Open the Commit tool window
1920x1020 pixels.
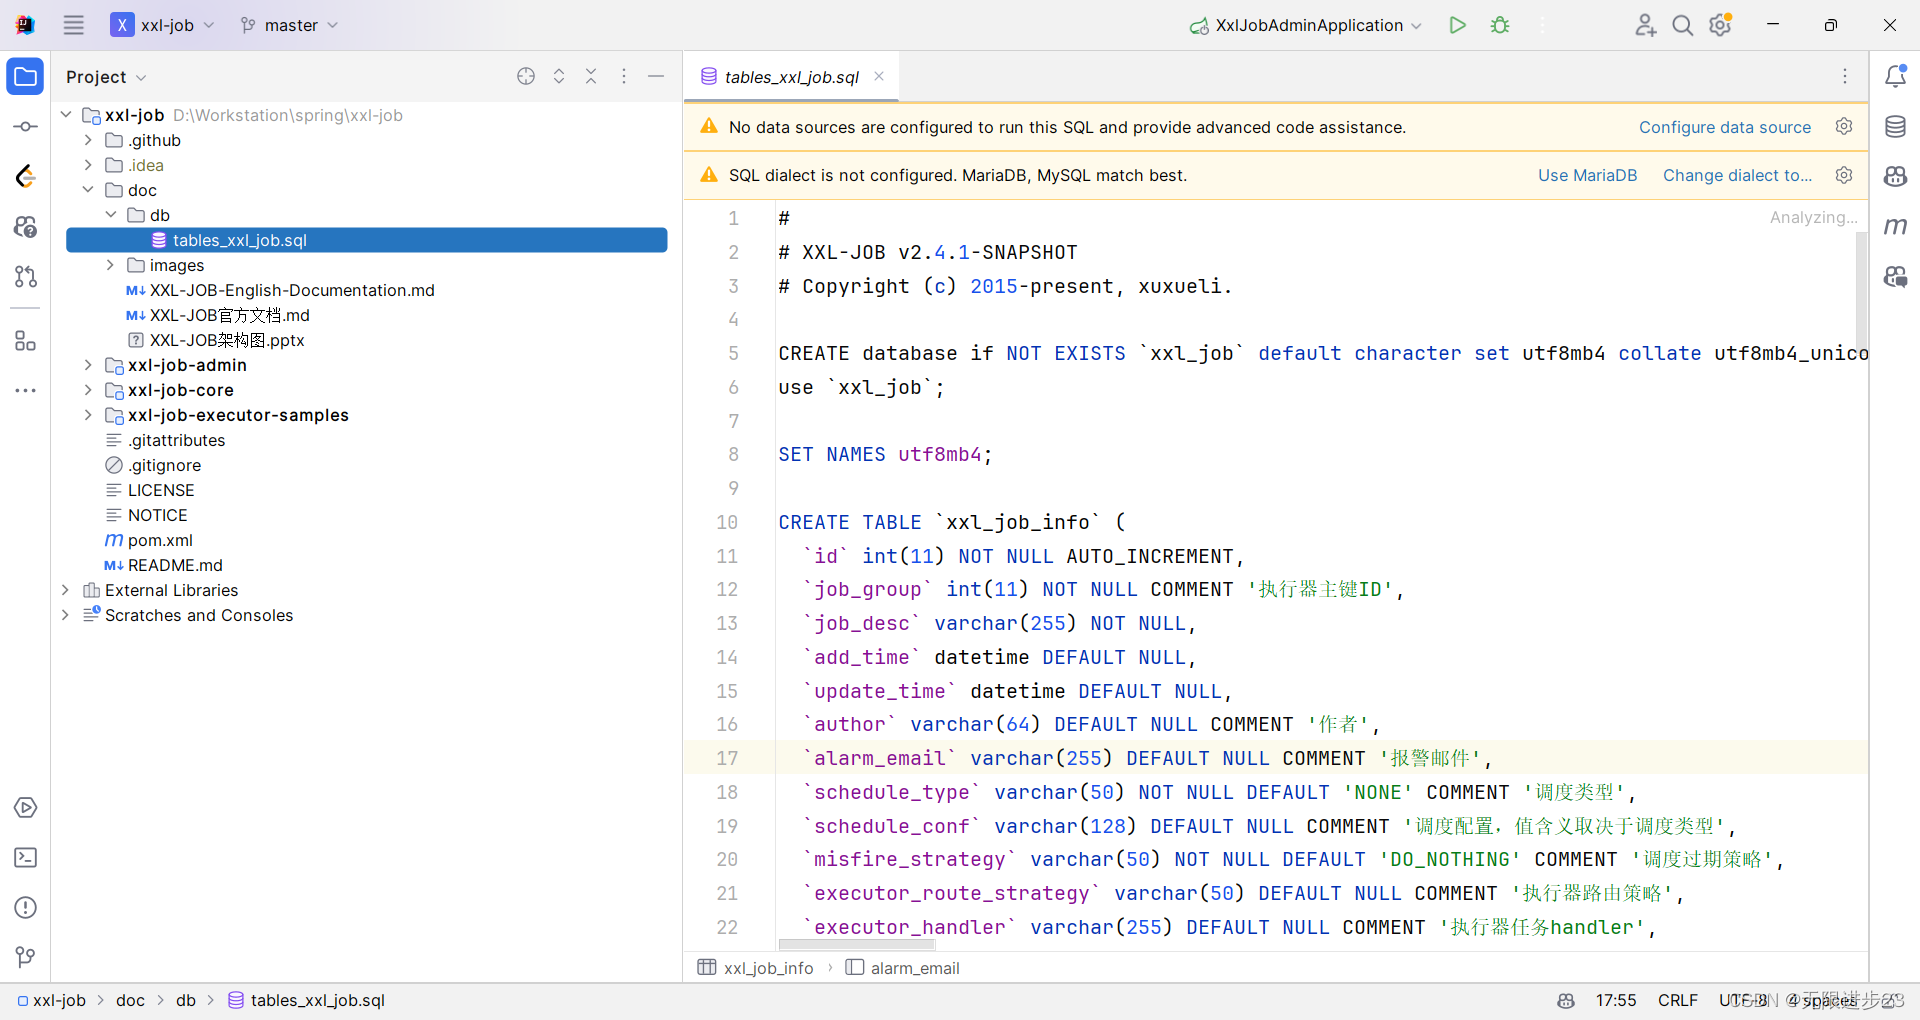[x=25, y=126]
